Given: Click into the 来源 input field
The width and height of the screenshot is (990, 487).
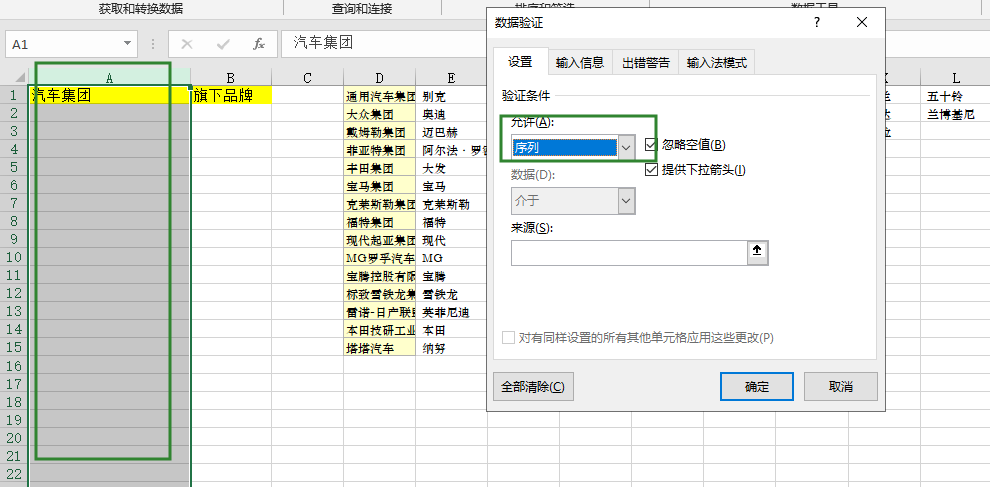Looking at the screenshot, I should [629, 253].
